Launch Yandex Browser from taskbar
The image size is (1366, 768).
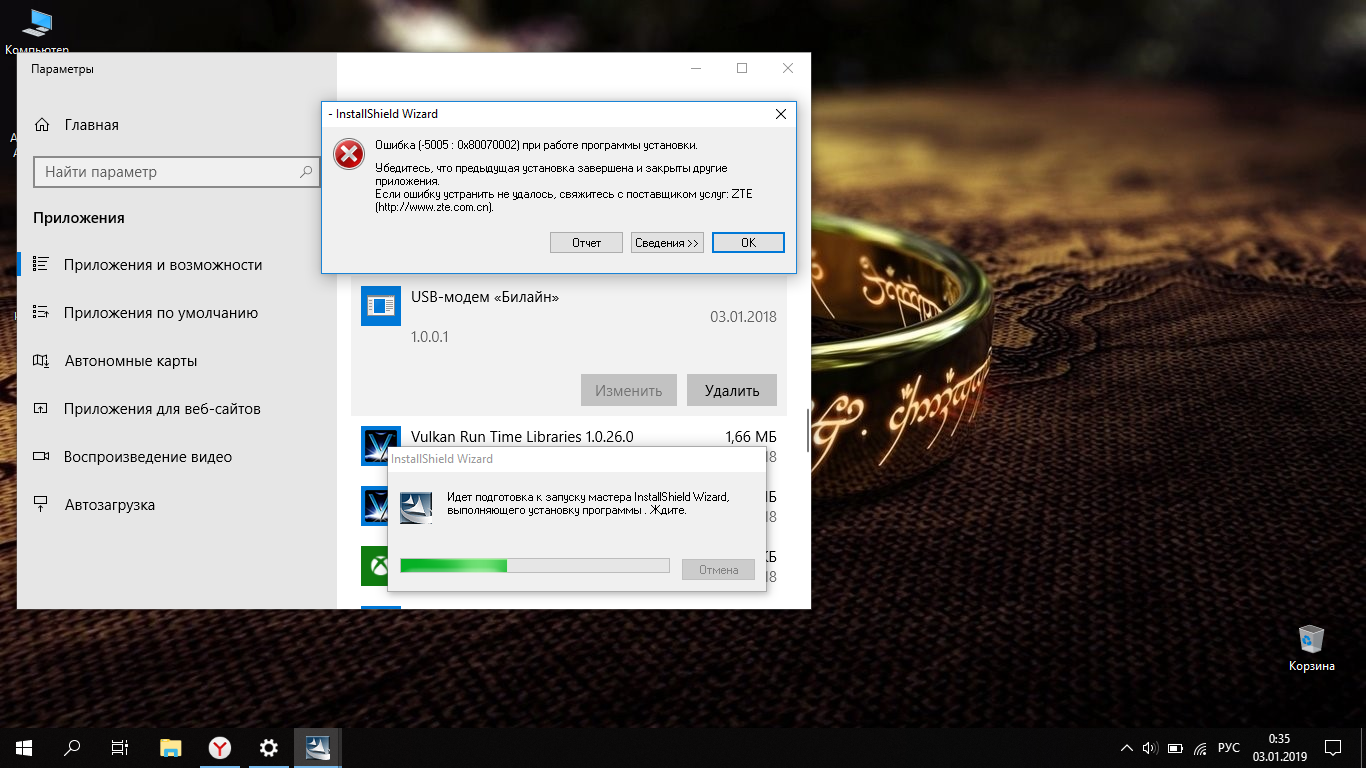[220, 747]
